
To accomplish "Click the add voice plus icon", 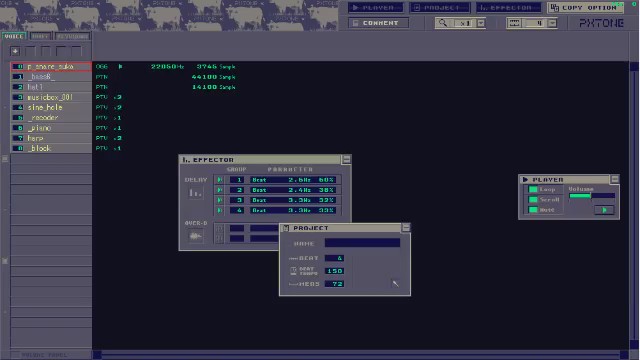I will pos(15,51).
